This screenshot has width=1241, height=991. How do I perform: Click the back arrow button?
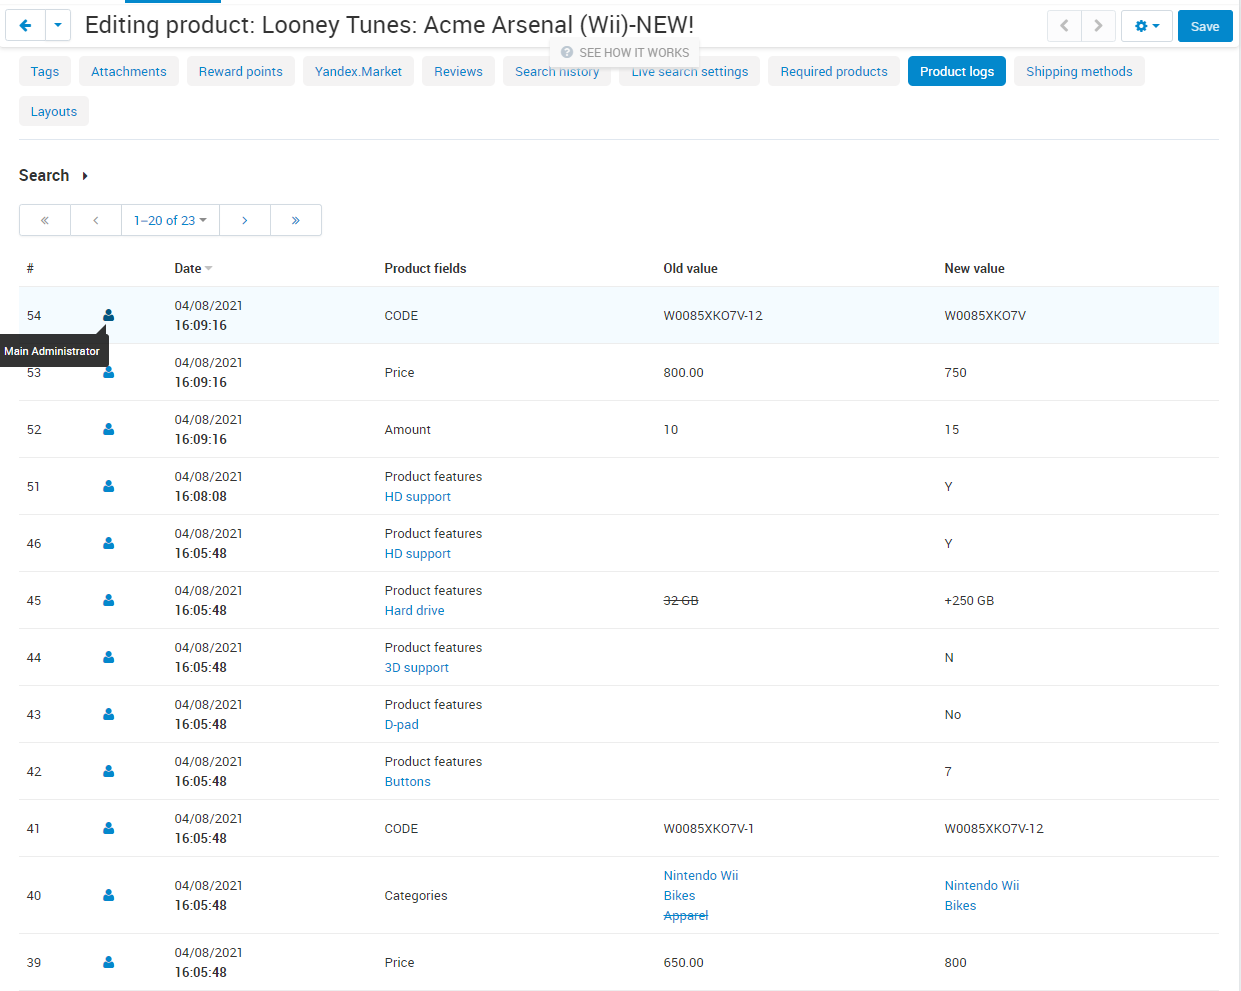tap(26, 26)
